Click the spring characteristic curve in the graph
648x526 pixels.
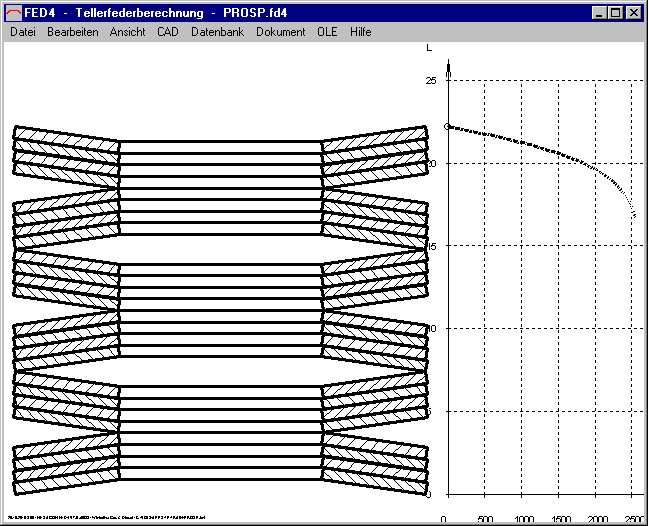click(540, 148)
